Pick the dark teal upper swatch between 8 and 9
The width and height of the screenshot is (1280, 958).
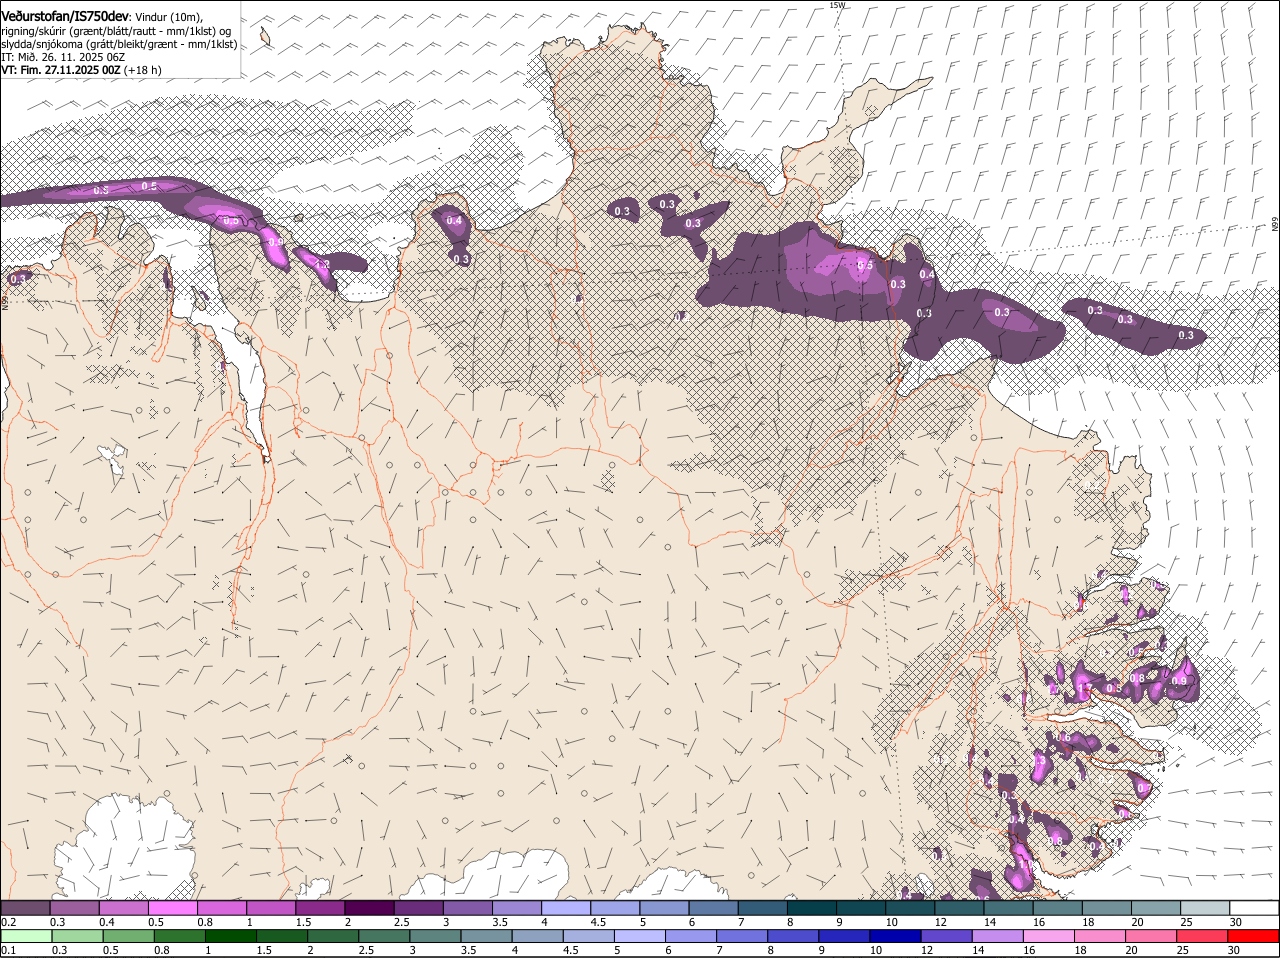click(812, 907)
